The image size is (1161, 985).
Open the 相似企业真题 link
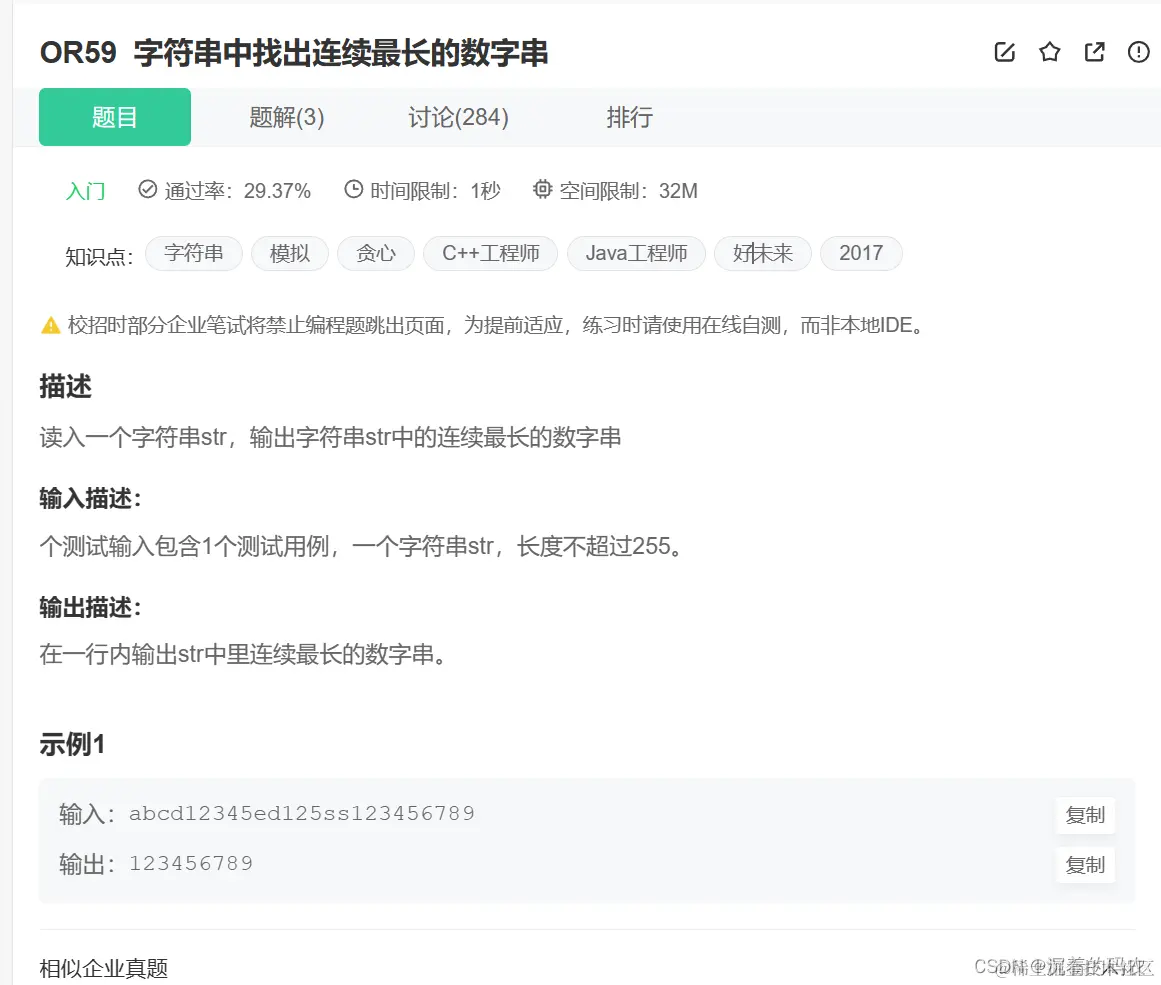pyautogui.click(x=103, y=968)
